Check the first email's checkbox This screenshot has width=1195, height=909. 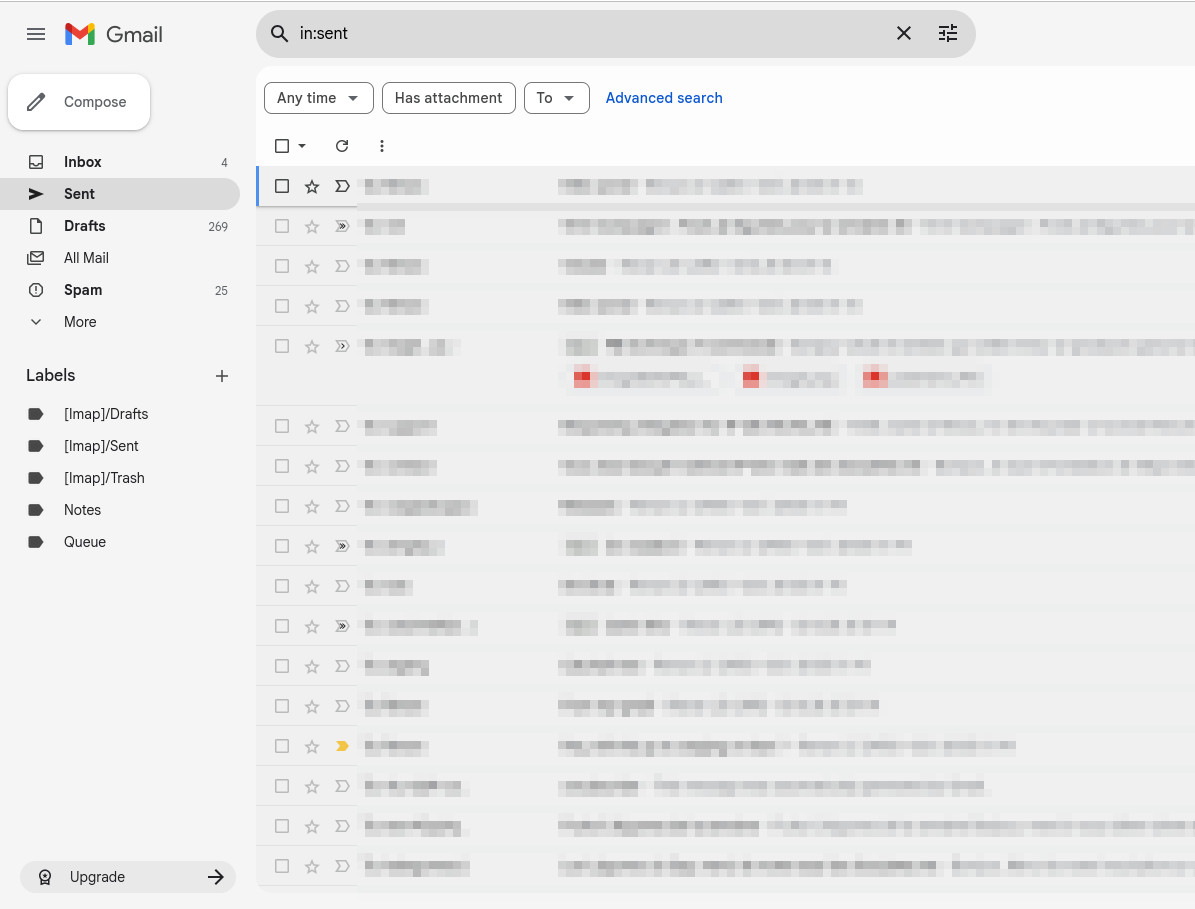pos(282,186)
